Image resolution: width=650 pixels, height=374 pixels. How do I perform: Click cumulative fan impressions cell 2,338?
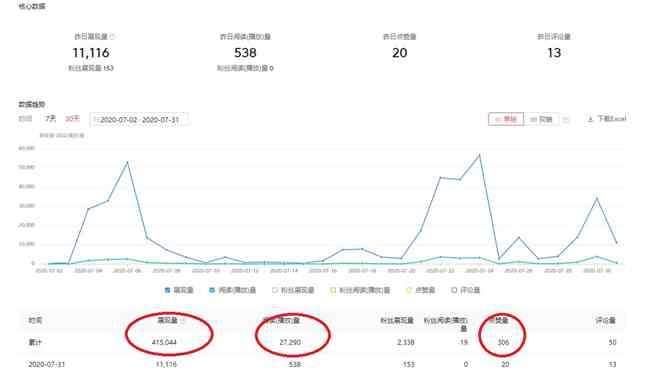click(406, 342)
